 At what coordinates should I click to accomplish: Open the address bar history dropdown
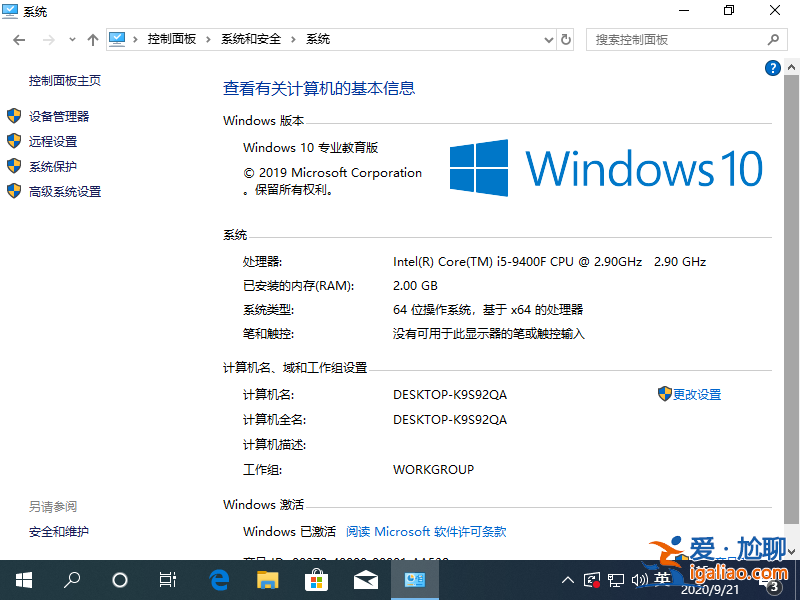click(x=547, y=39)
